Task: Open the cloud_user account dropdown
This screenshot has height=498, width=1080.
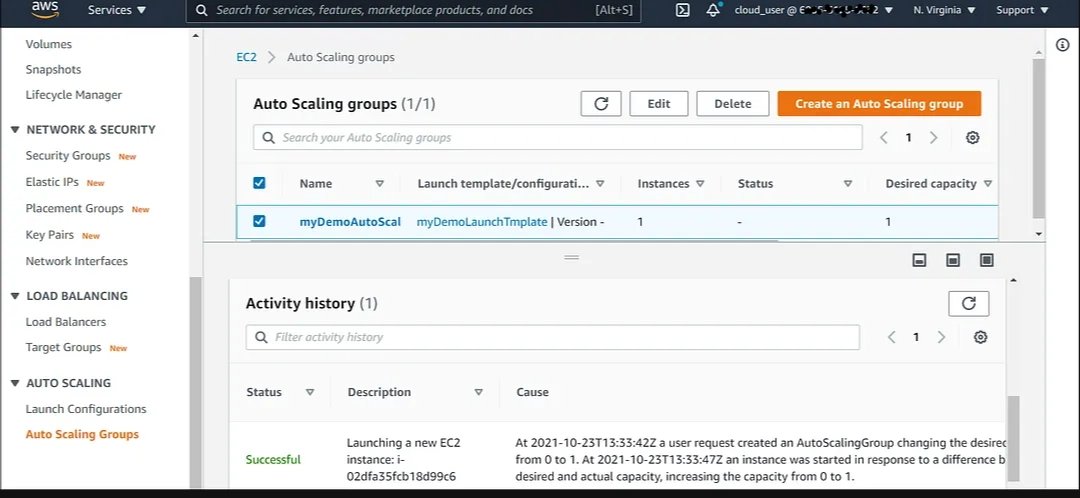Action: coord(813,10)
